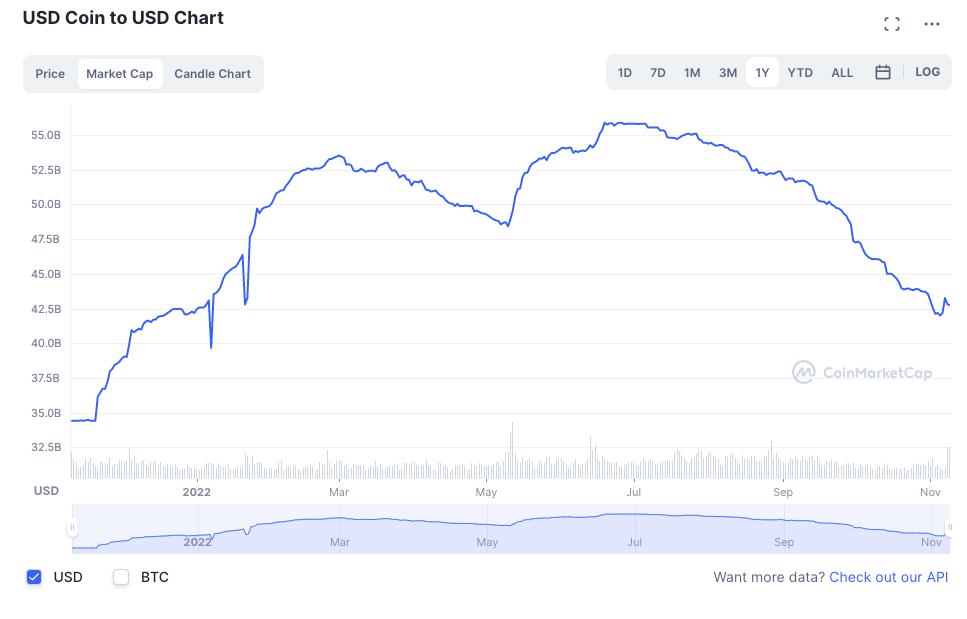Image resolution: width=967 pixels, height=619 pixels.
Task: Click the fullscreen expand icon
Action: point(892,24)
